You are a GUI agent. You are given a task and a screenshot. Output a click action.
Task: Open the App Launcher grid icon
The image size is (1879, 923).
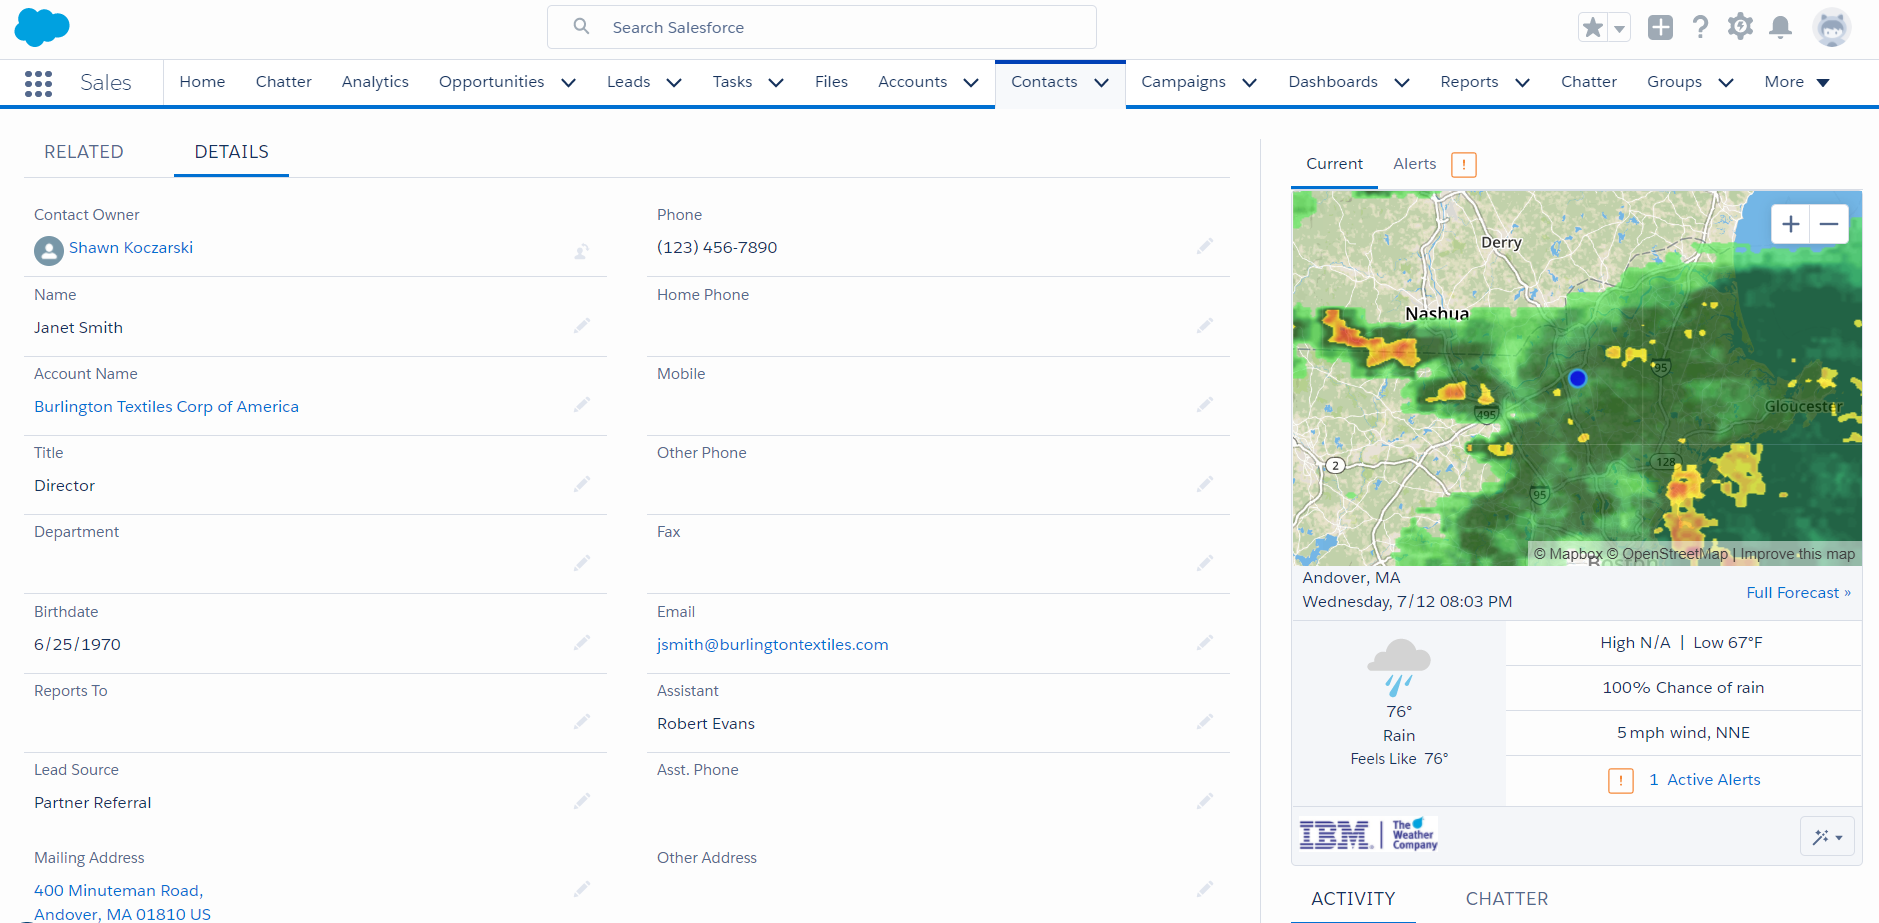click(38, 83)
